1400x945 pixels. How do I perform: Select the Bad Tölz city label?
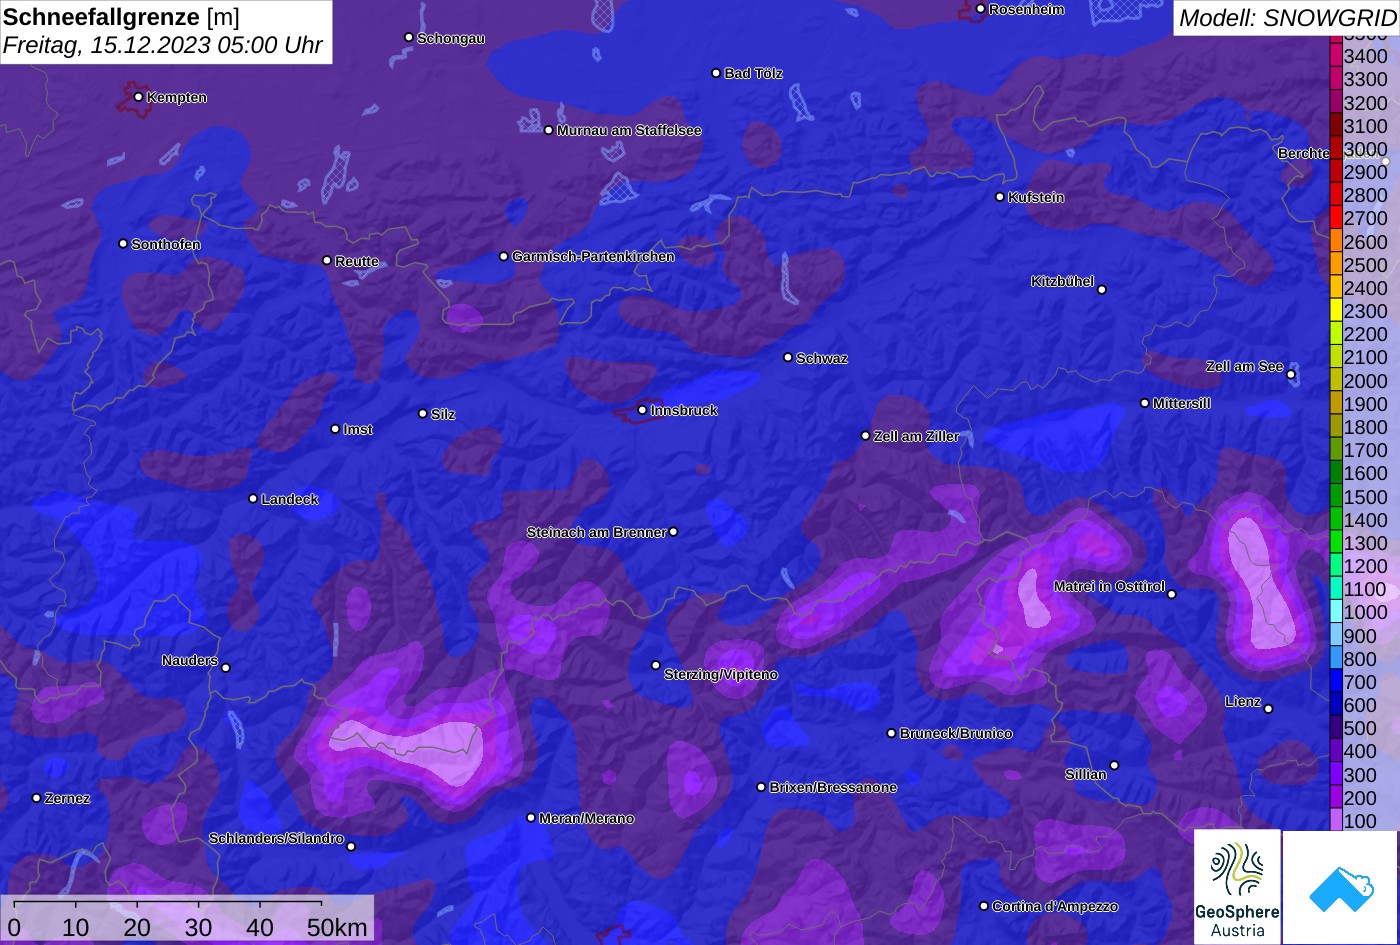(x=754, y=73)
